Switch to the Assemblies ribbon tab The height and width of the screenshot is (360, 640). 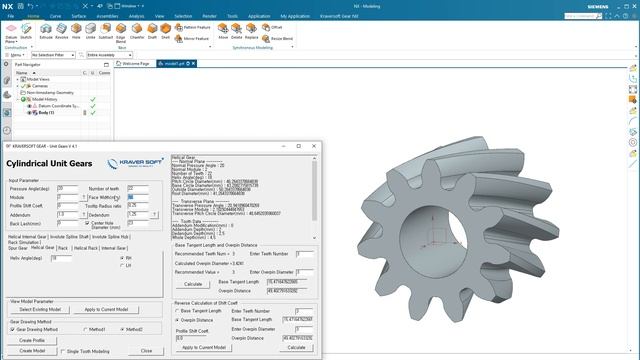pos(107,16)
